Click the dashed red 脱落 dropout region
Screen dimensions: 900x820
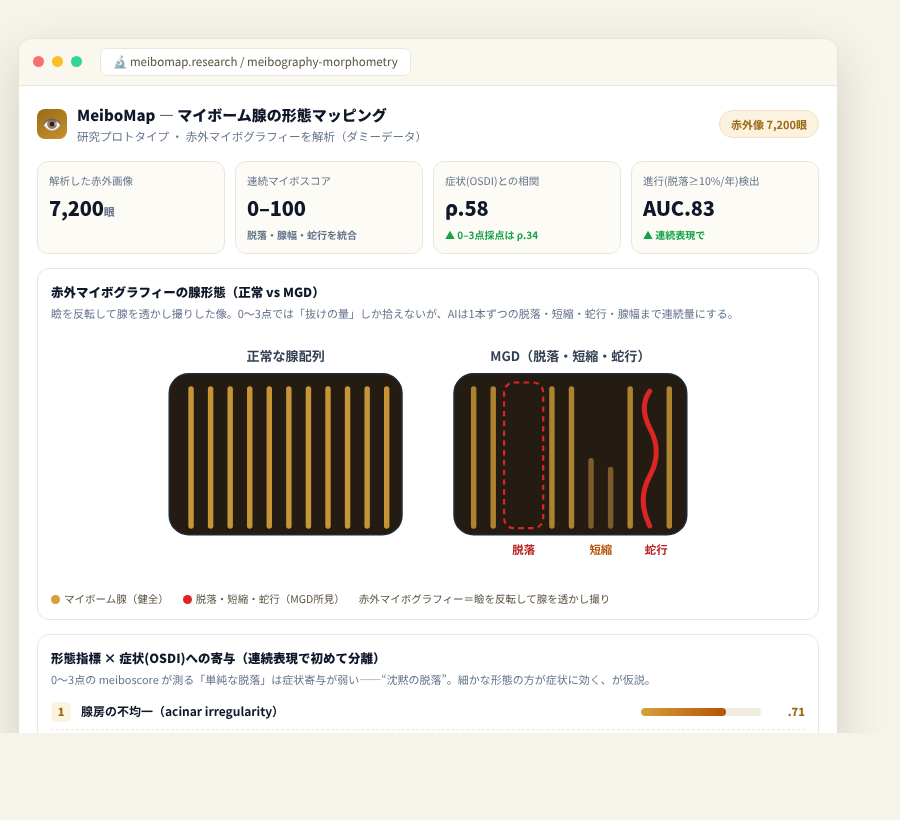click(x=523, y=454)
